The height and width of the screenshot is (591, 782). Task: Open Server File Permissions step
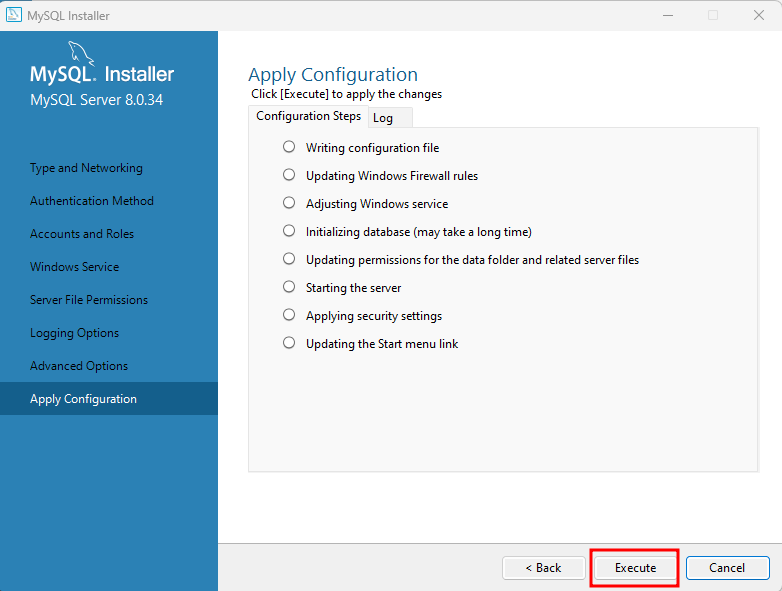pos(89,300)
